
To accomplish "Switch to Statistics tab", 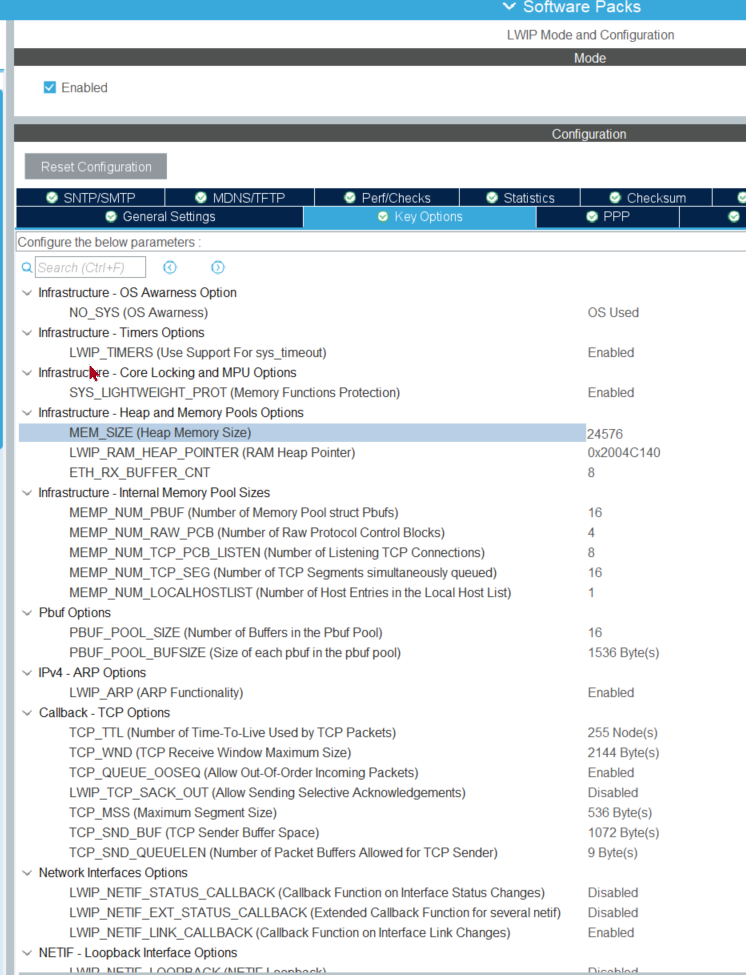I will pos(520,198).
